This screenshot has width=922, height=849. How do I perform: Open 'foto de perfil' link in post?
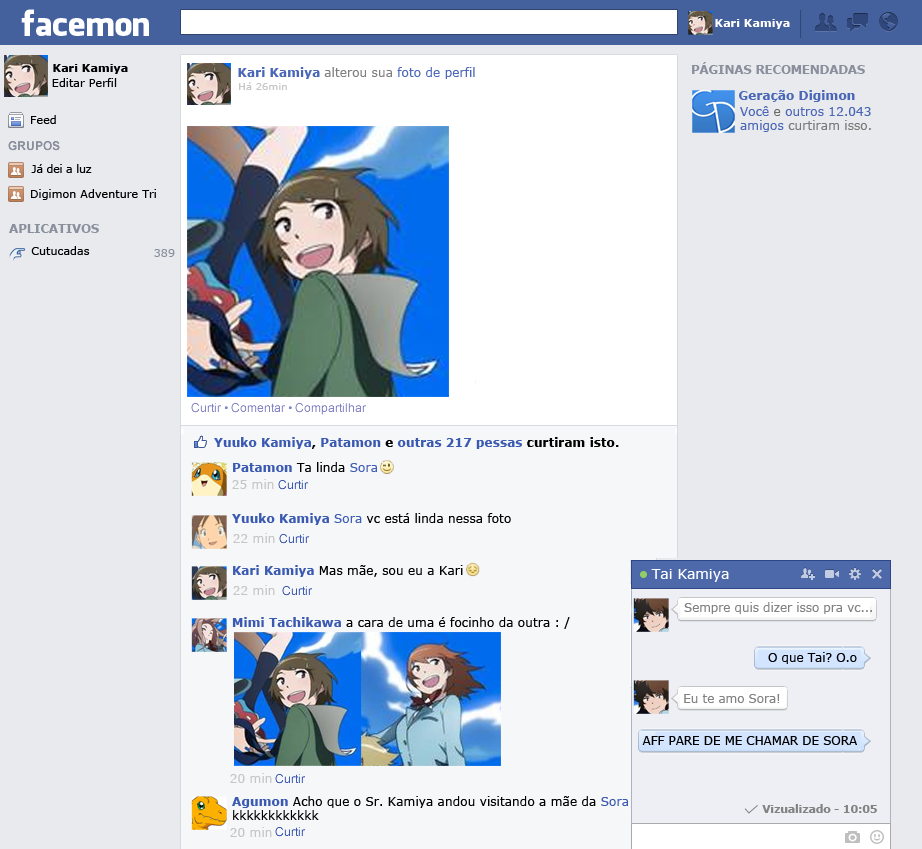(436, 72)
